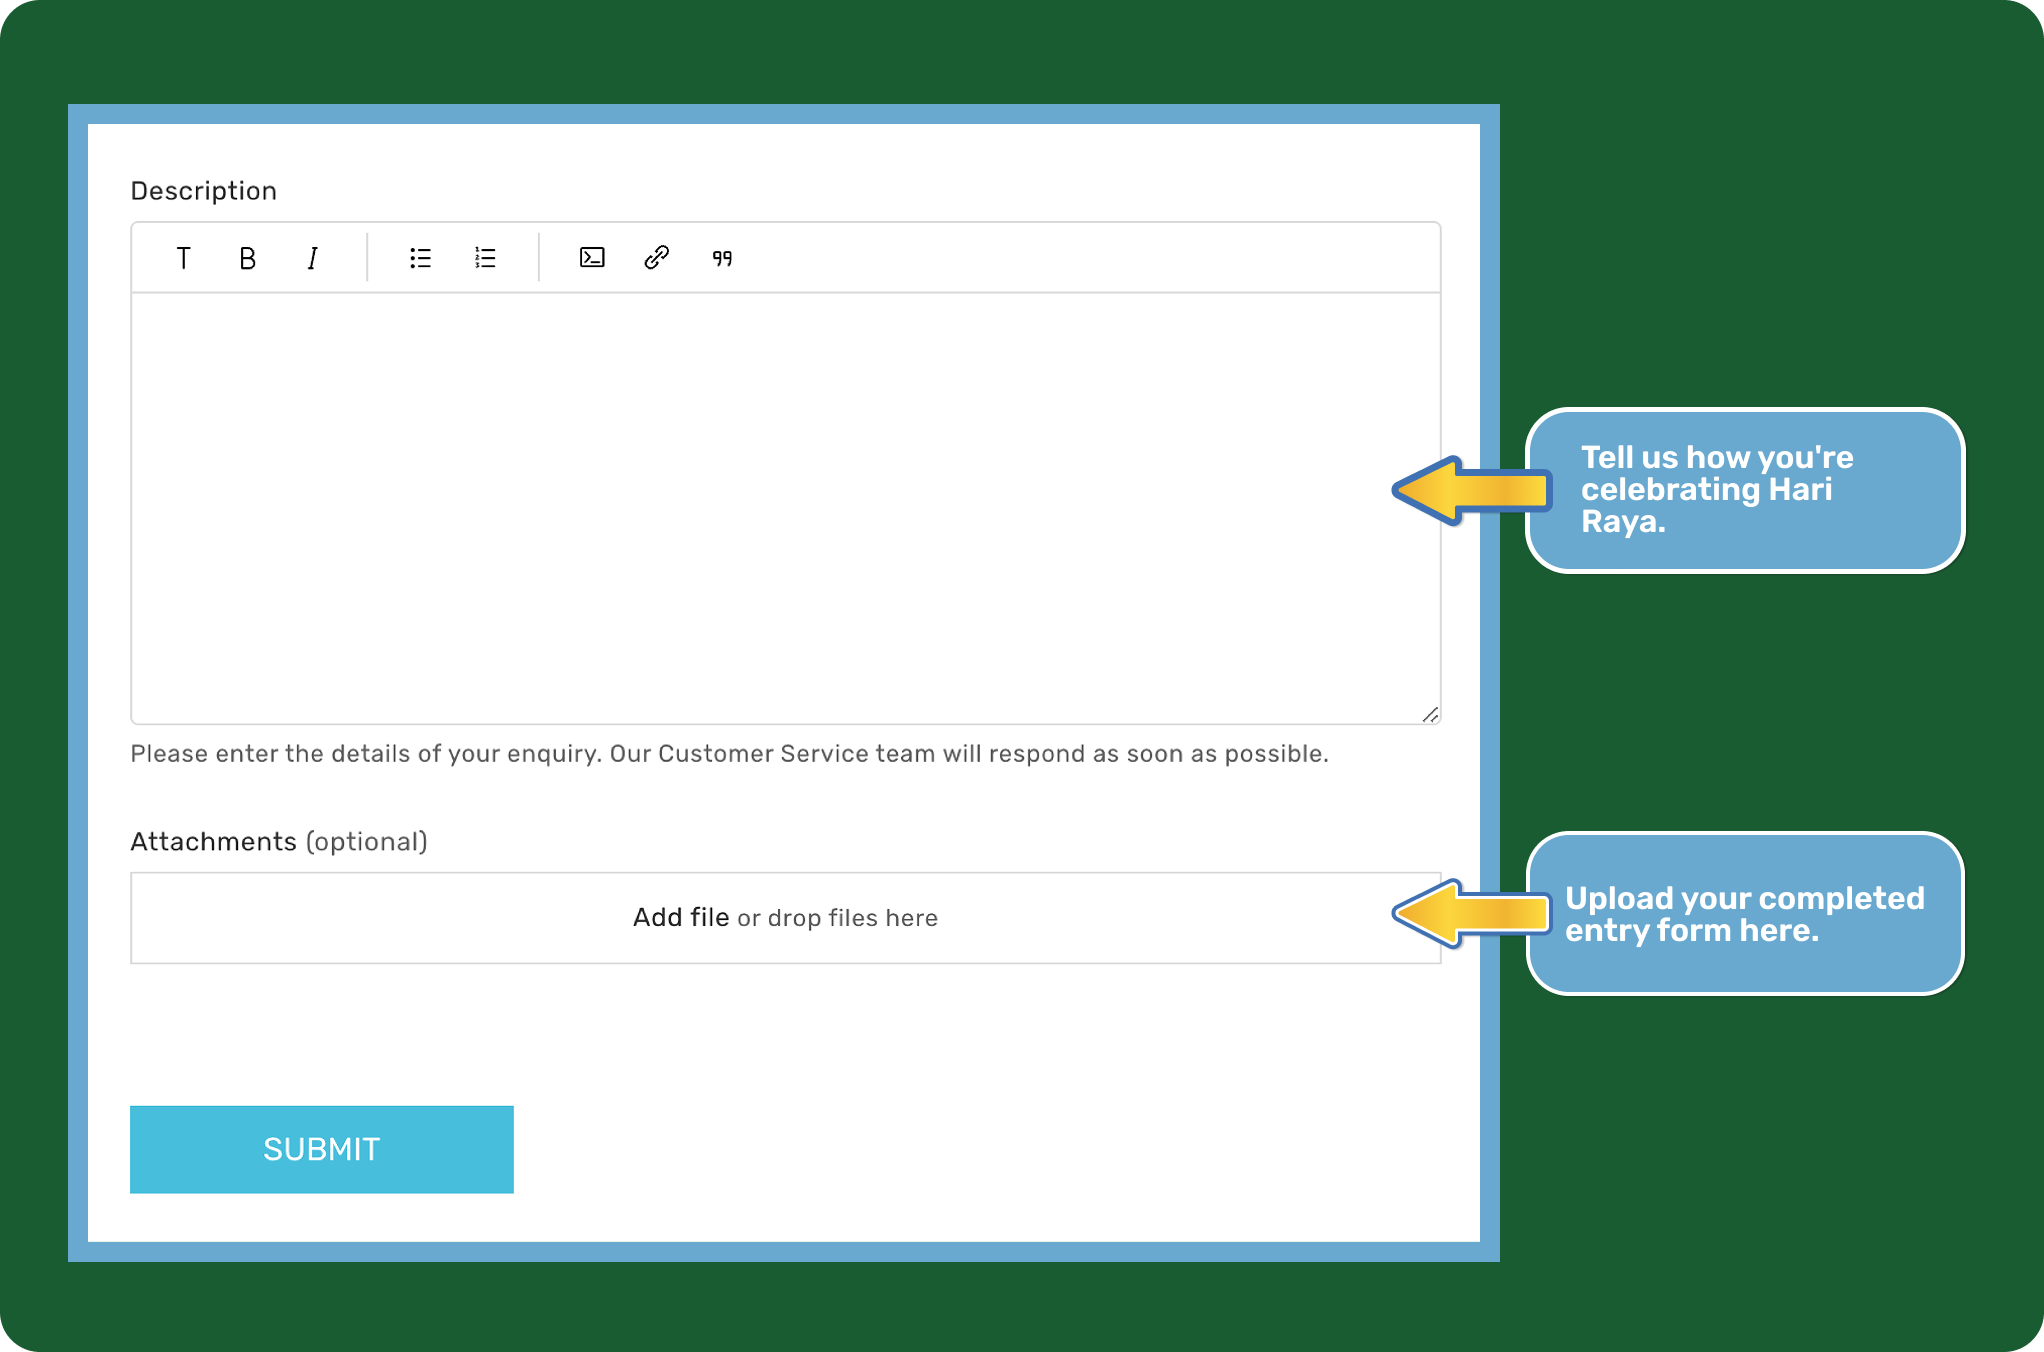2044x1352 pixels.
Task: Insert a bulleted list
Action: point(420,258)
